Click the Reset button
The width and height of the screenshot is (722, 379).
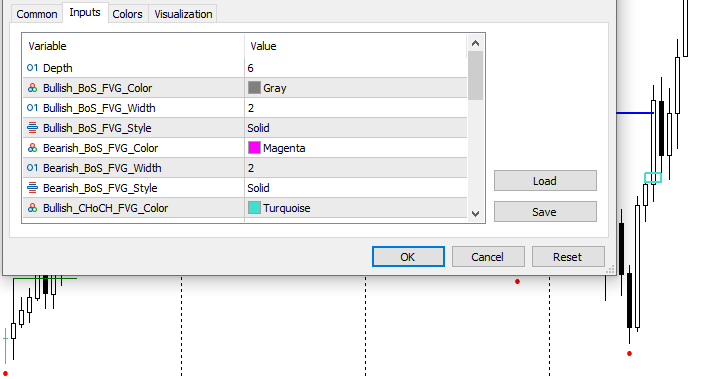pyautogui.click(x=568, y=257)
